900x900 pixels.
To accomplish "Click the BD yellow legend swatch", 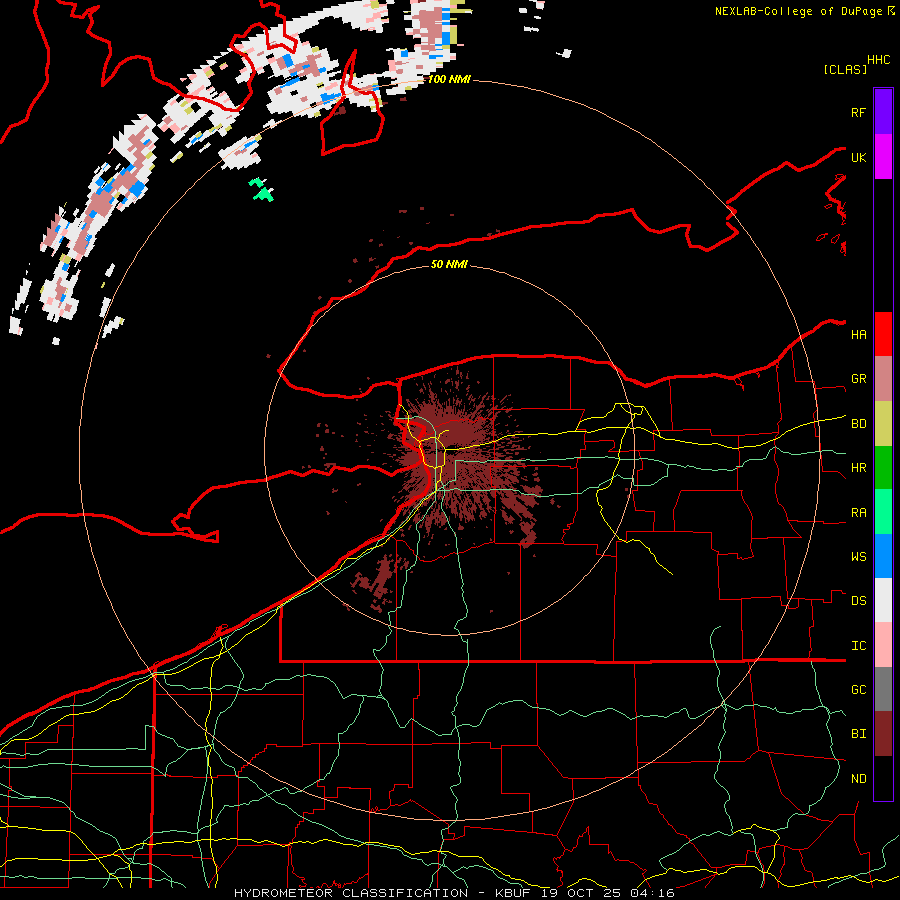I will coord(883,424).
